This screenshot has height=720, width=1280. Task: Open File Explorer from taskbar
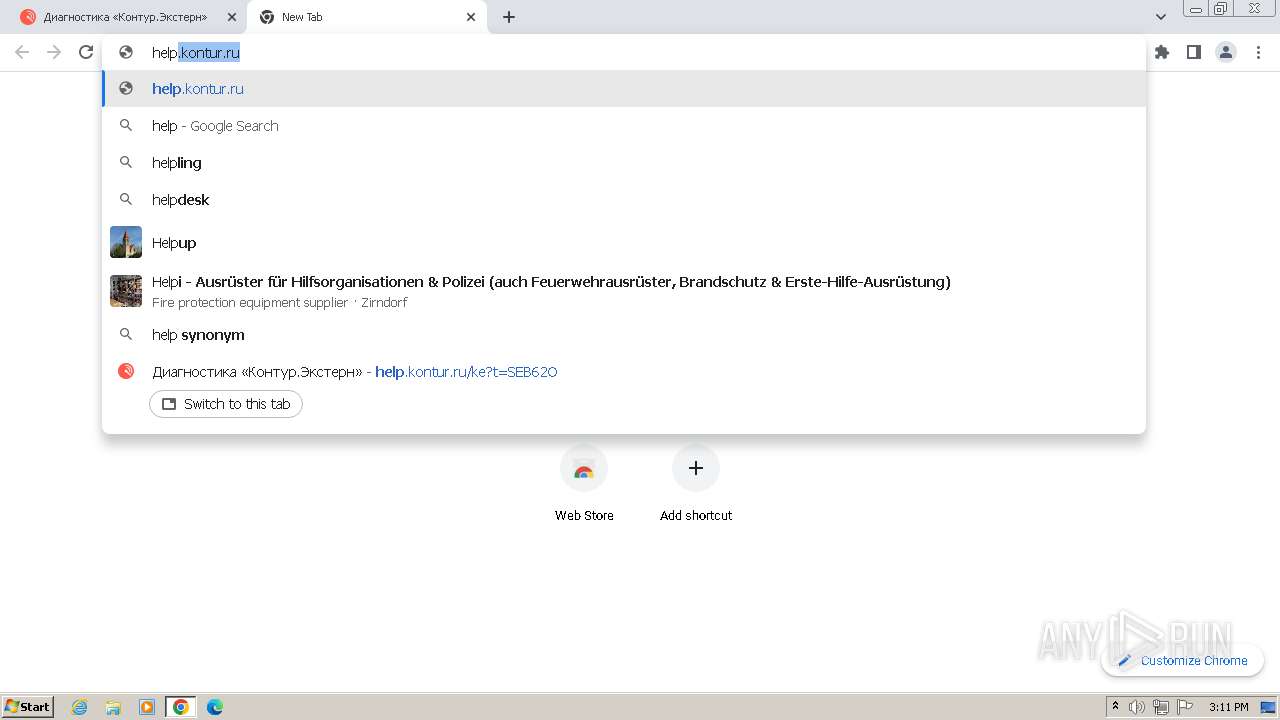(x=113, y=707)
